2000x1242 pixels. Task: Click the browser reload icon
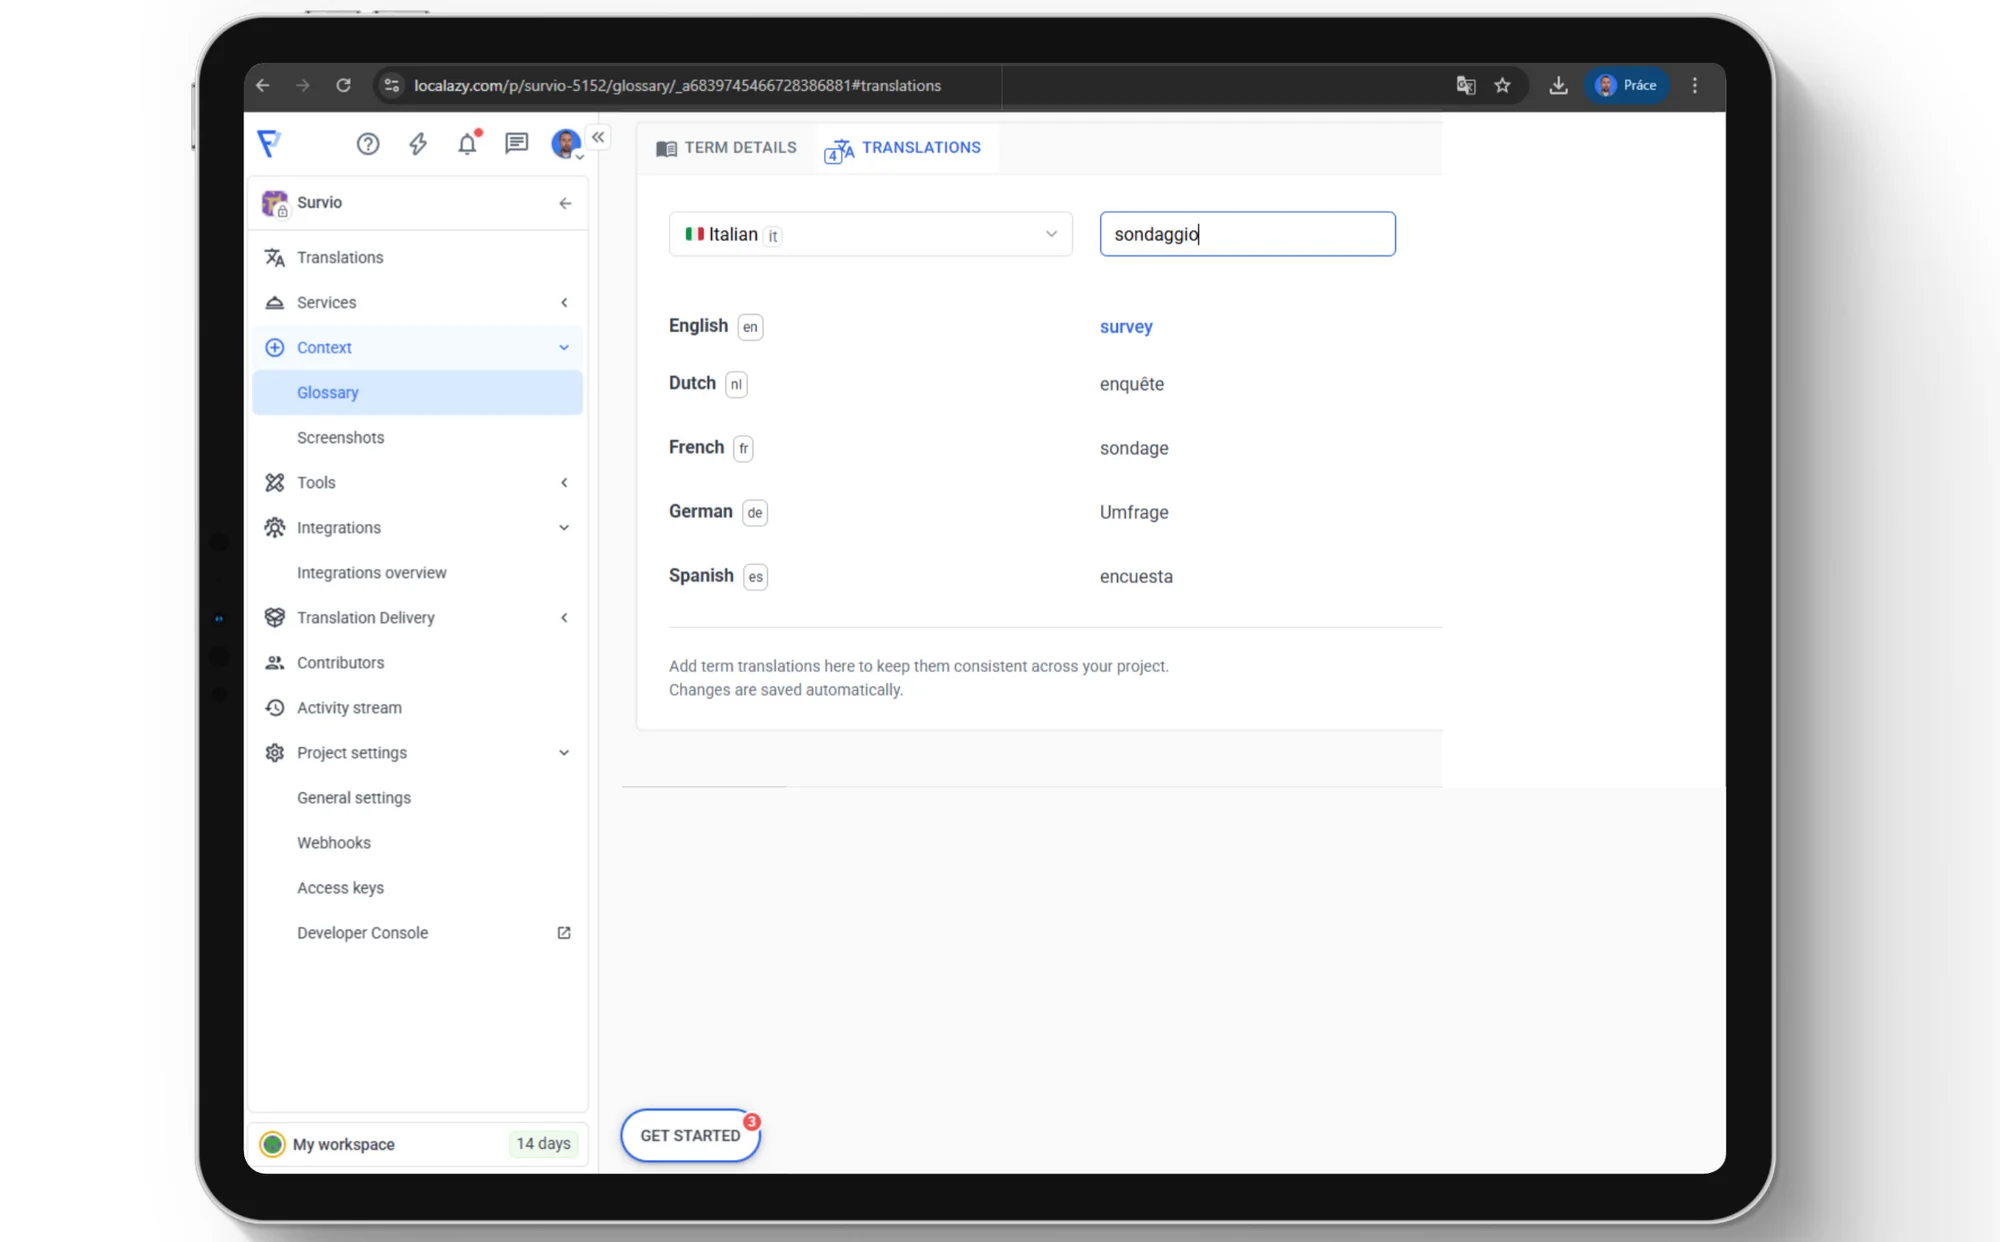(343, 86)
